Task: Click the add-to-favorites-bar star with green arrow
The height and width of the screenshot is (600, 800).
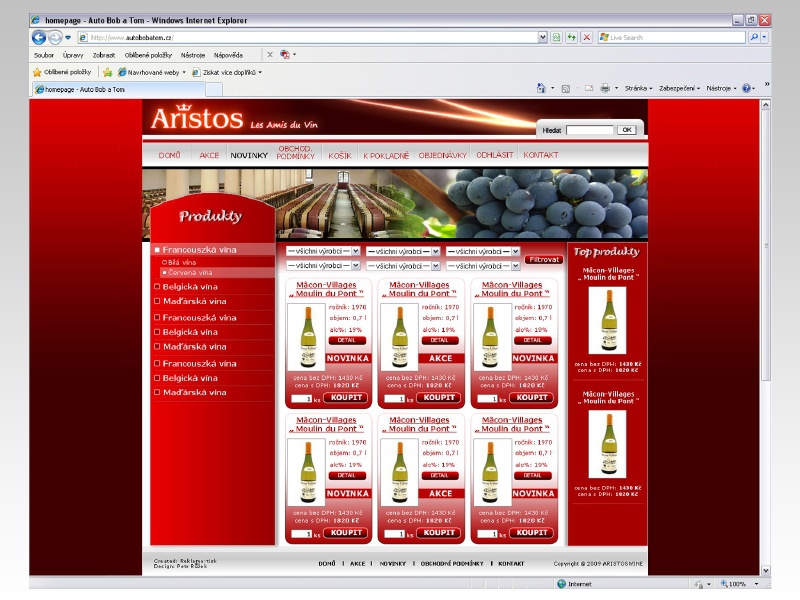Action: tap(107, 72)
